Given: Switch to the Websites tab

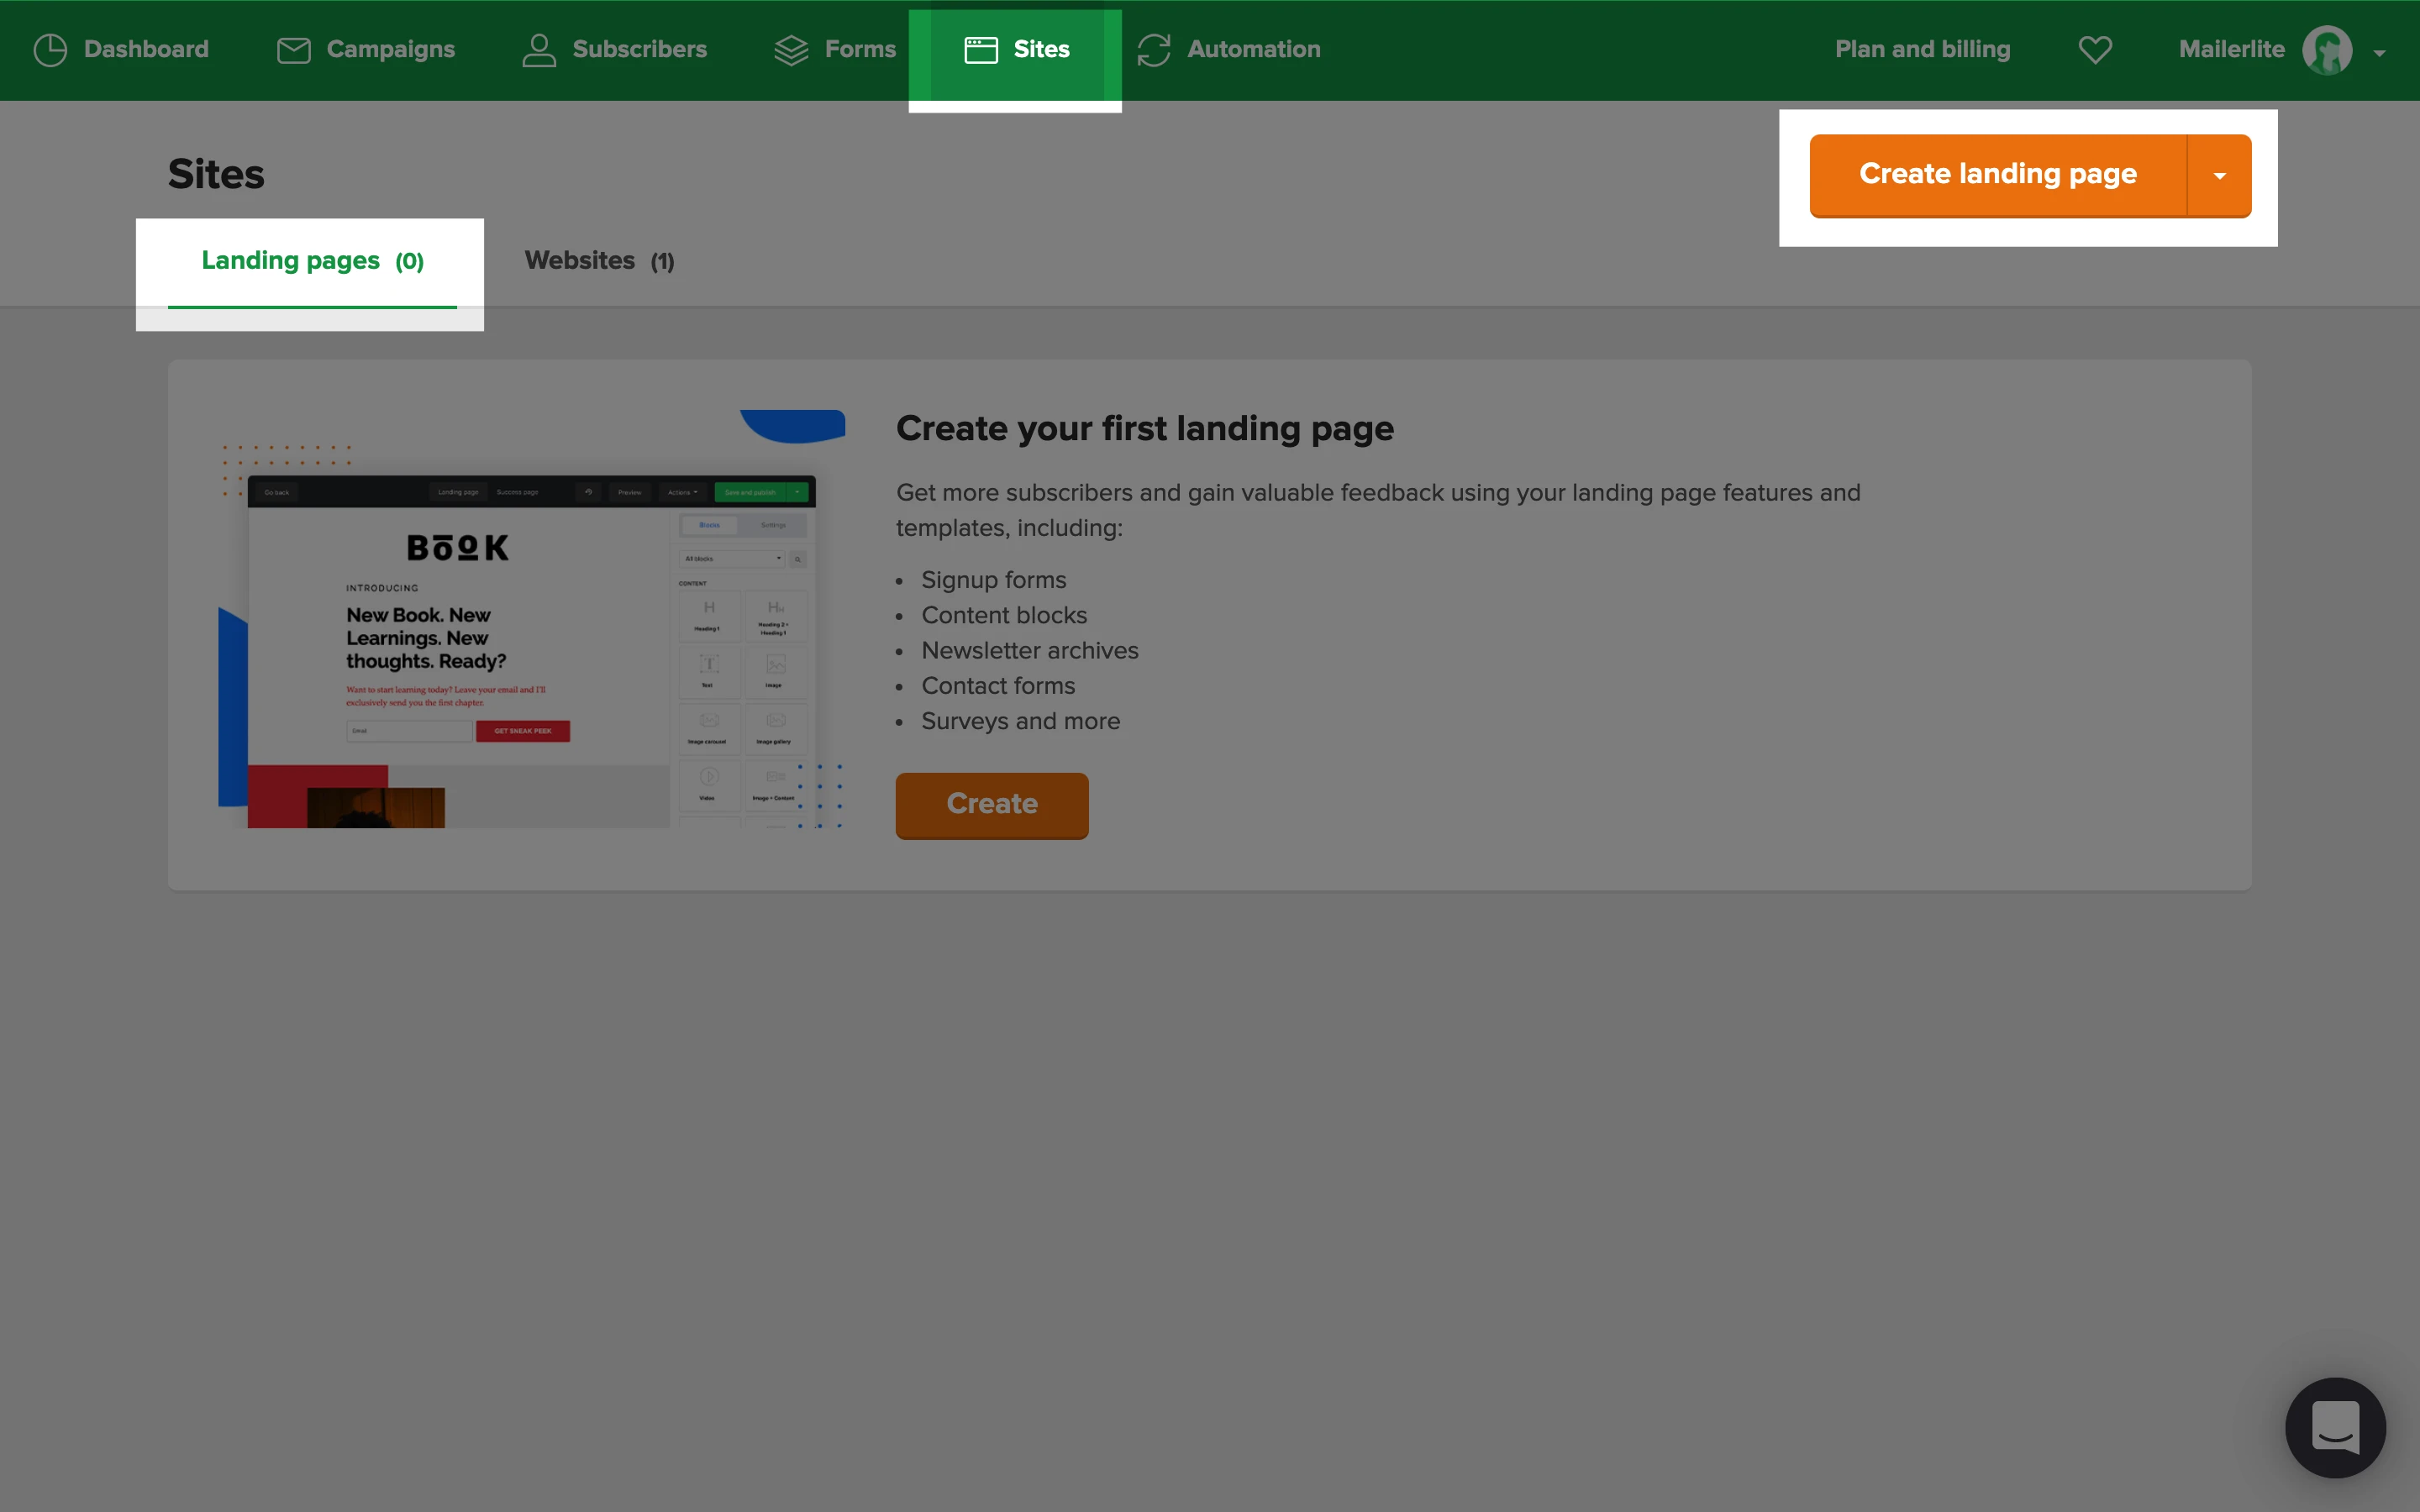Looking at the screenshot, I should point(600,261).
